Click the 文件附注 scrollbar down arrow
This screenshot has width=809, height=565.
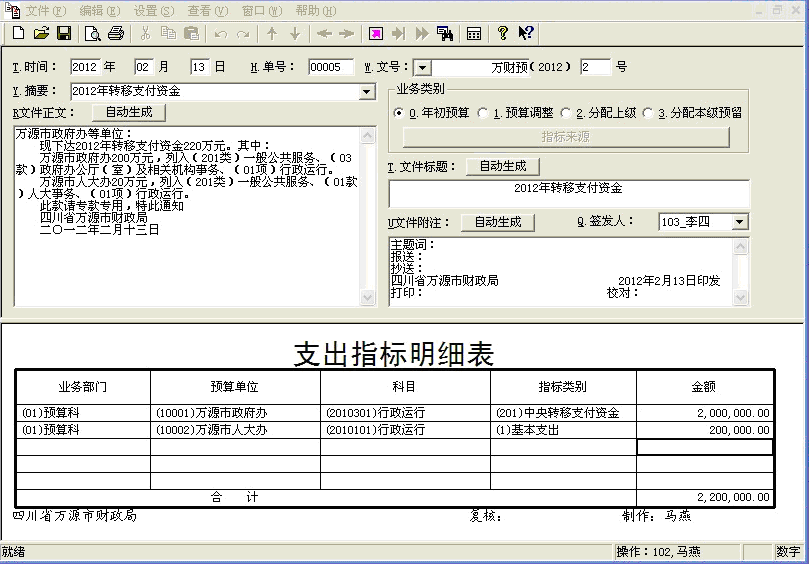tap(740, 297)
